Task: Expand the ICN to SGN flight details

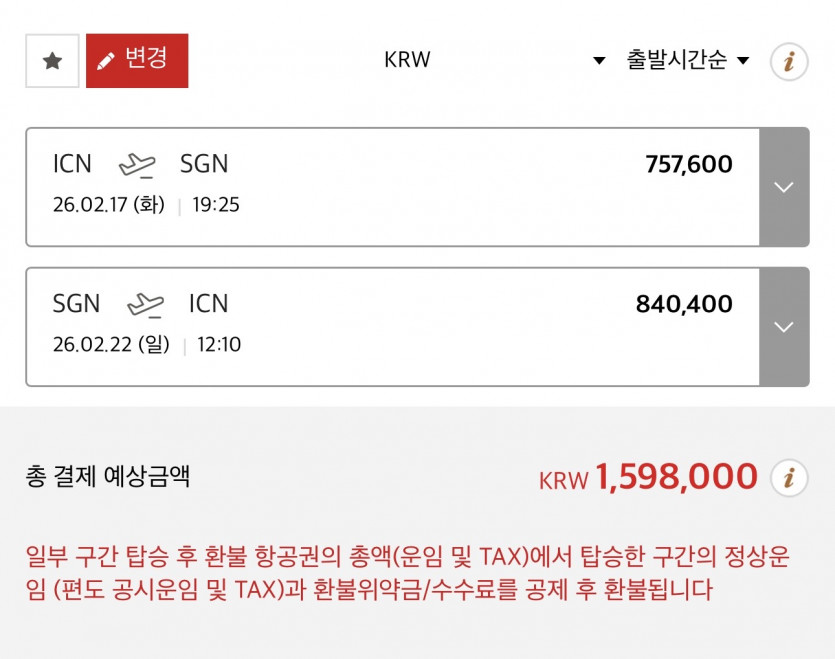Action: (784, 187)
